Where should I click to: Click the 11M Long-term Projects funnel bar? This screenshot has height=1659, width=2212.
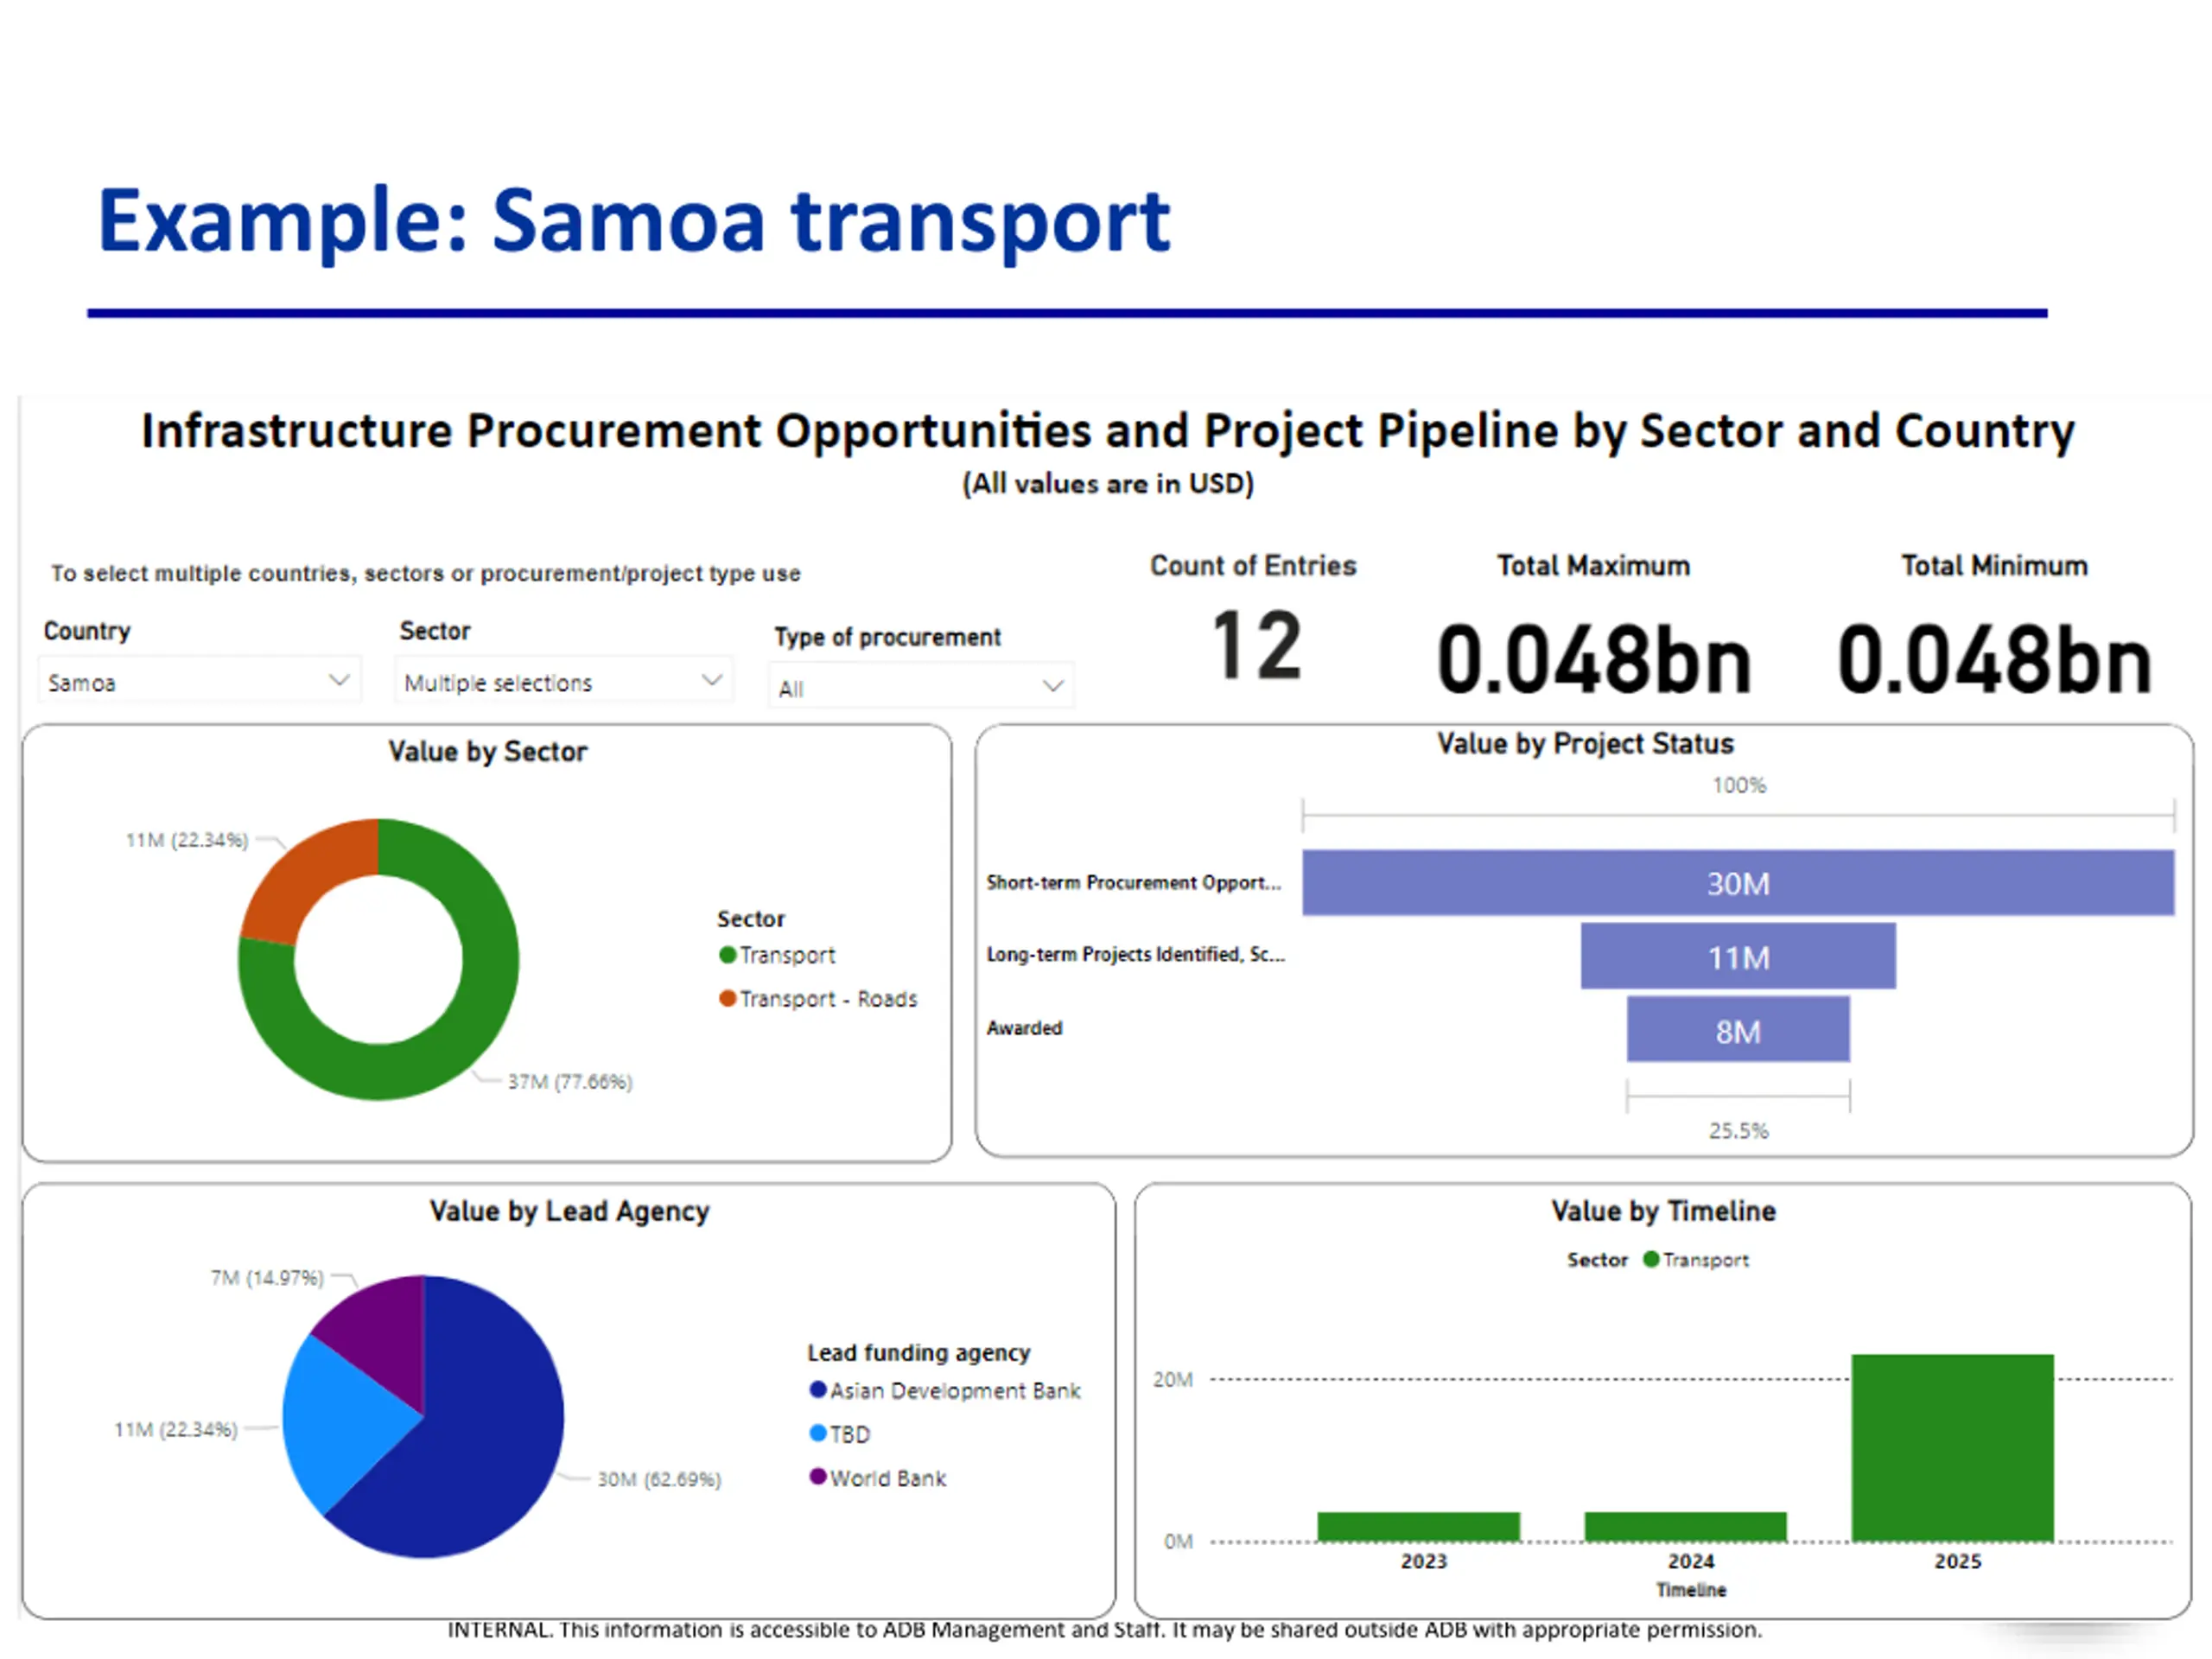(x=1737, y=957)
